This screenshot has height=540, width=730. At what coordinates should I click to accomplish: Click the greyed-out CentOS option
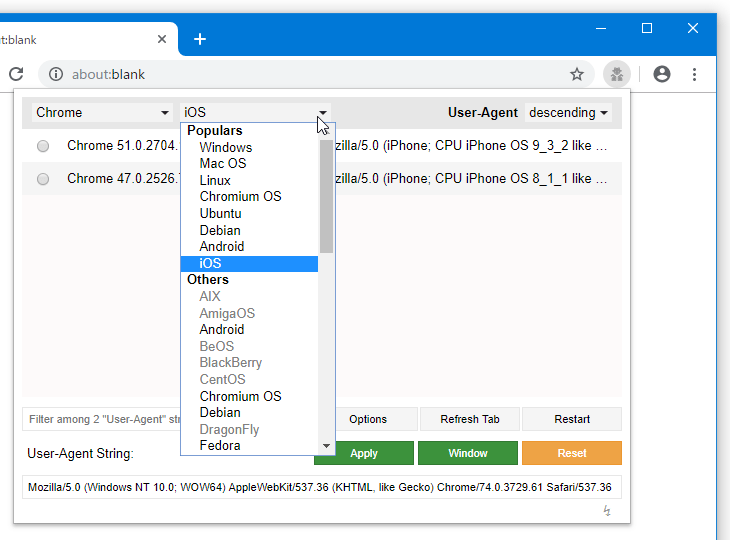click(249, 379)
